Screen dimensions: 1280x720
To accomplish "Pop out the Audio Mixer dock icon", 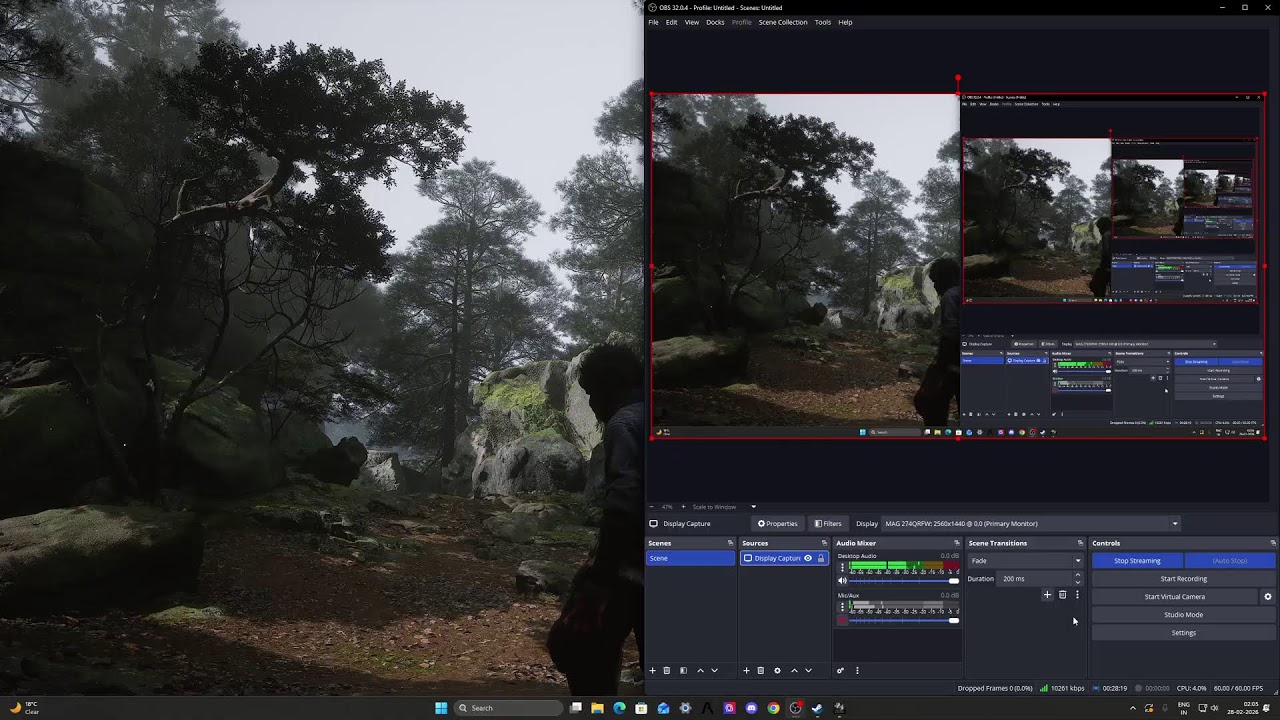I will [957, 543].
